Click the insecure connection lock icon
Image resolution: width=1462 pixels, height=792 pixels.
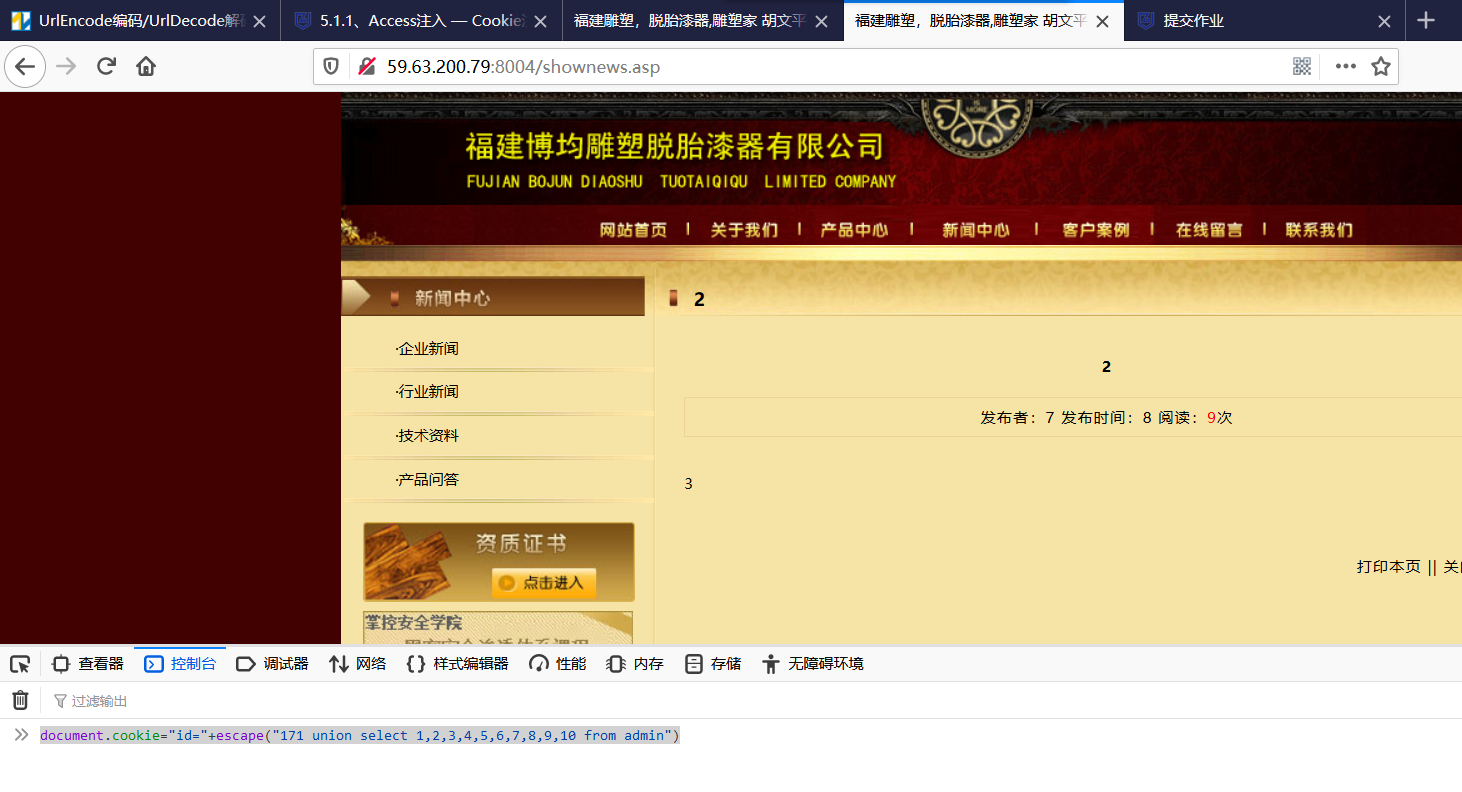[367, 67]
